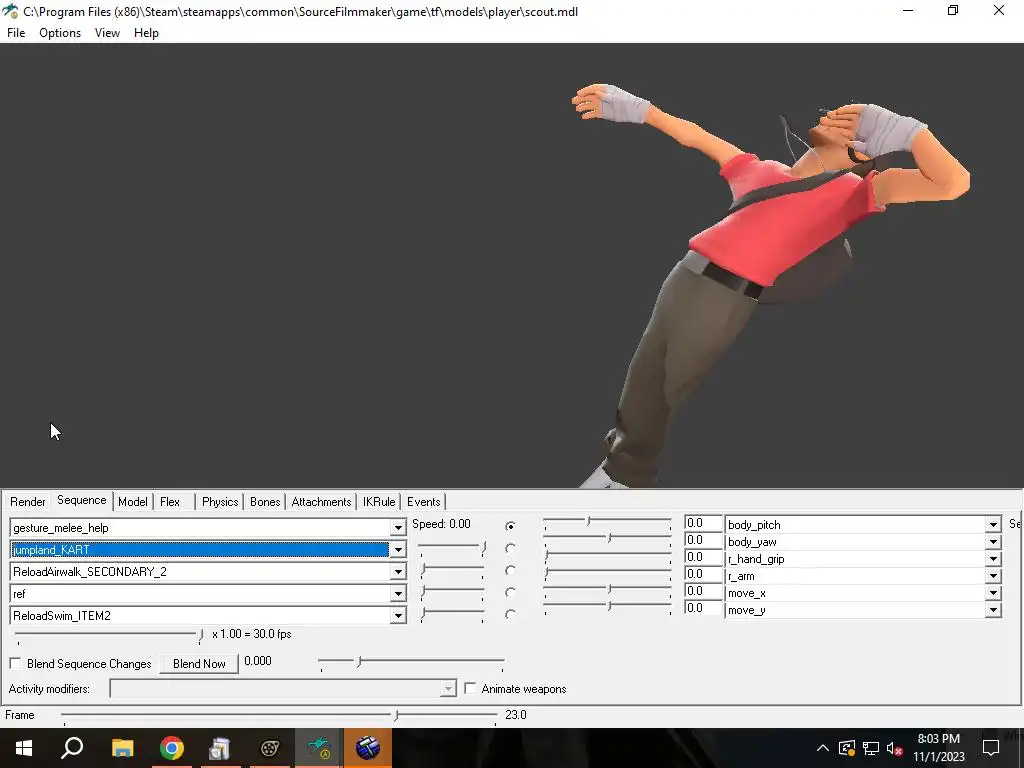Open File Explorer from taskbar

click(122, 748)
